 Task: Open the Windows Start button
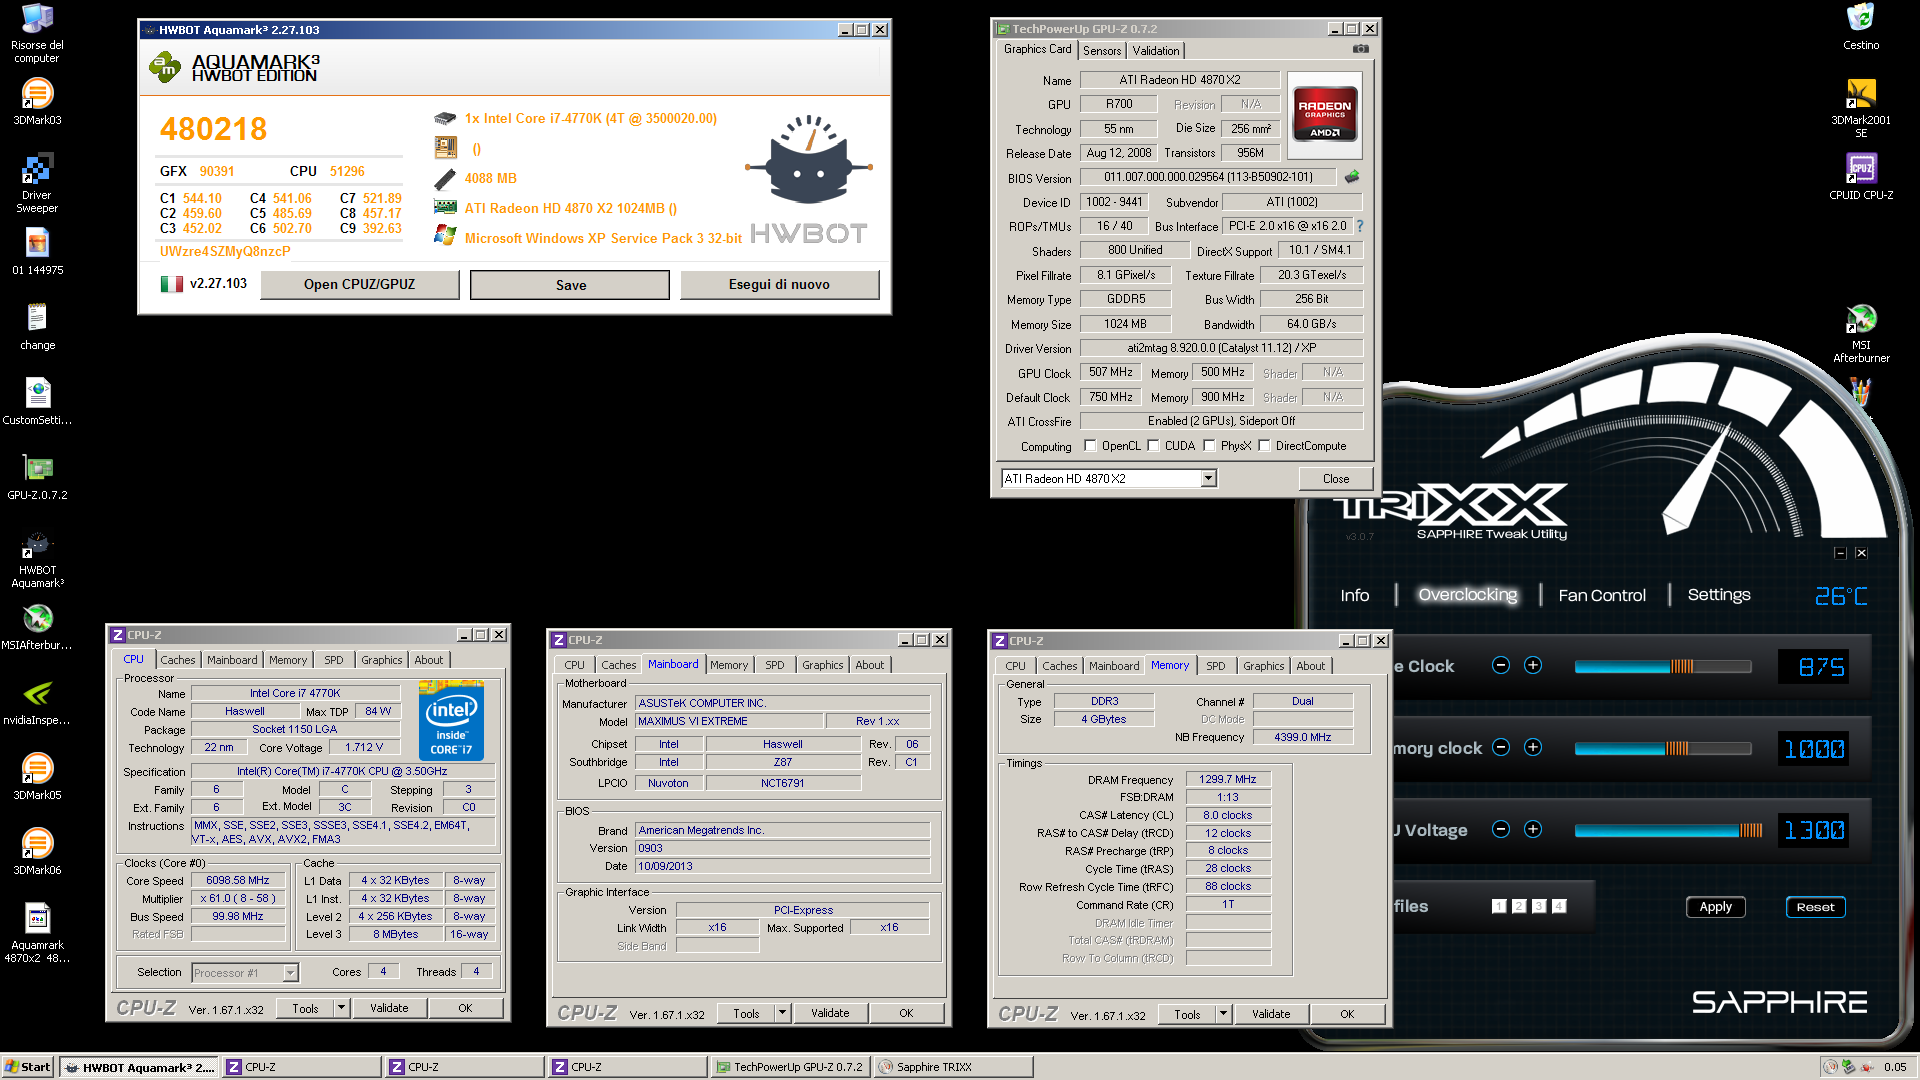tap(28, 1067)
